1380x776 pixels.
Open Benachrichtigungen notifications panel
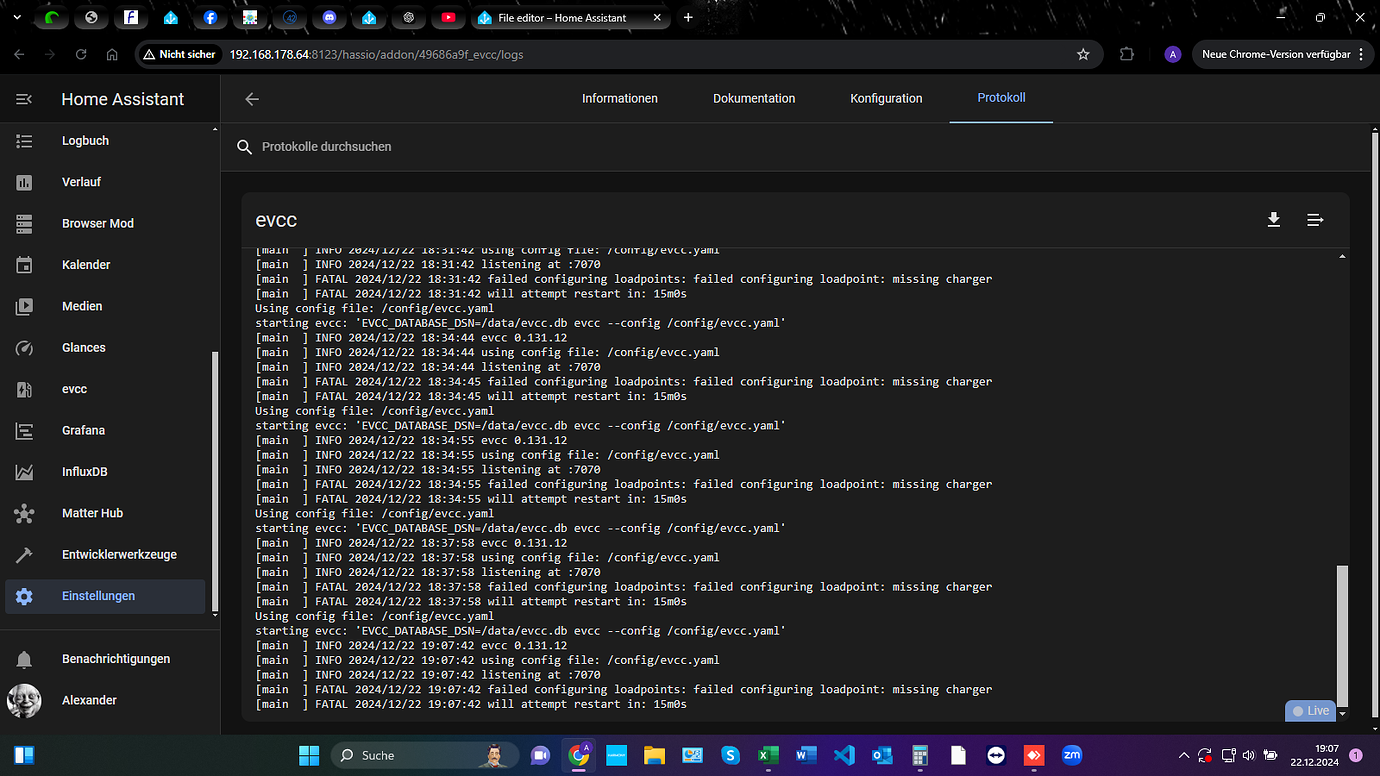(115, 659)
